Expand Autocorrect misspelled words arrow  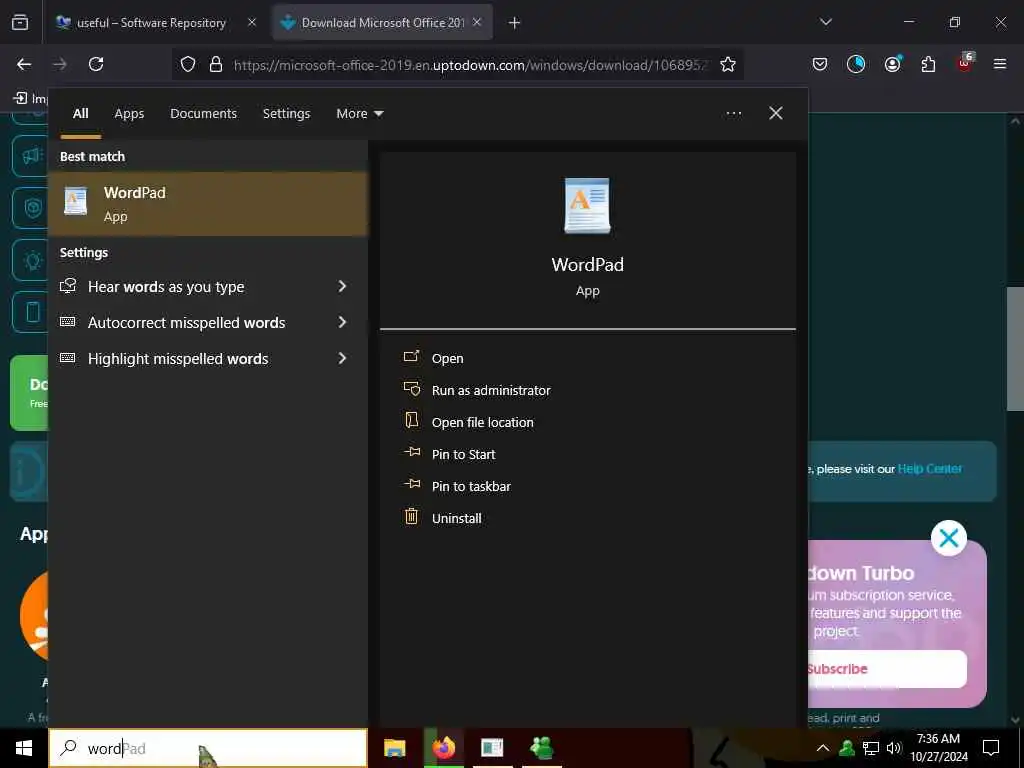coord(342,322)
